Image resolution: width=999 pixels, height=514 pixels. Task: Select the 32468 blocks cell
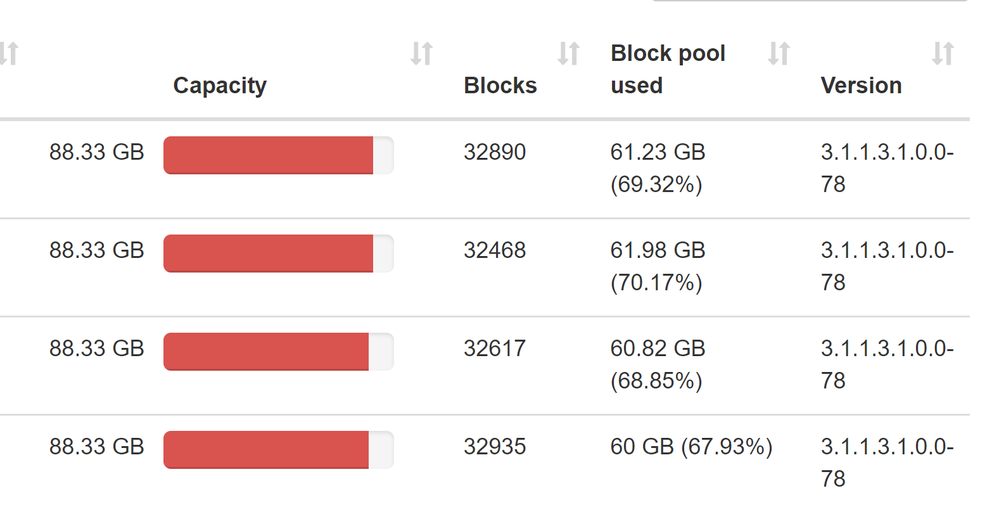click(x=494, y=250)
